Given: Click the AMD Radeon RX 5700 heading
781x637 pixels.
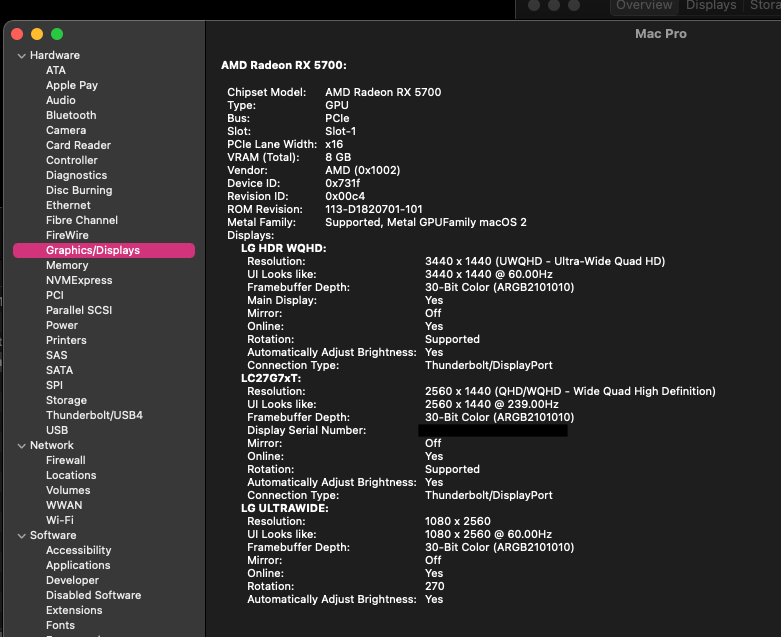Looking at the screenshot, I should coord(284,65).
